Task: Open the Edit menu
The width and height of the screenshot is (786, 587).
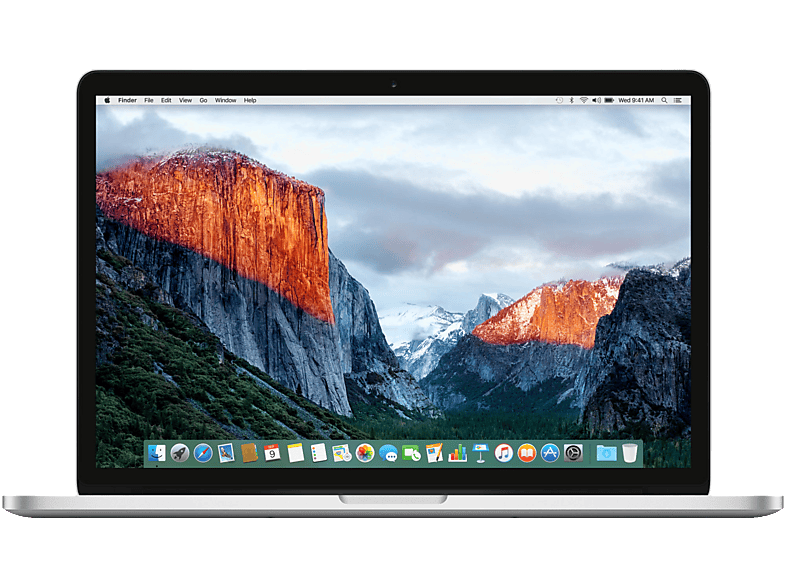Action: 166,100
